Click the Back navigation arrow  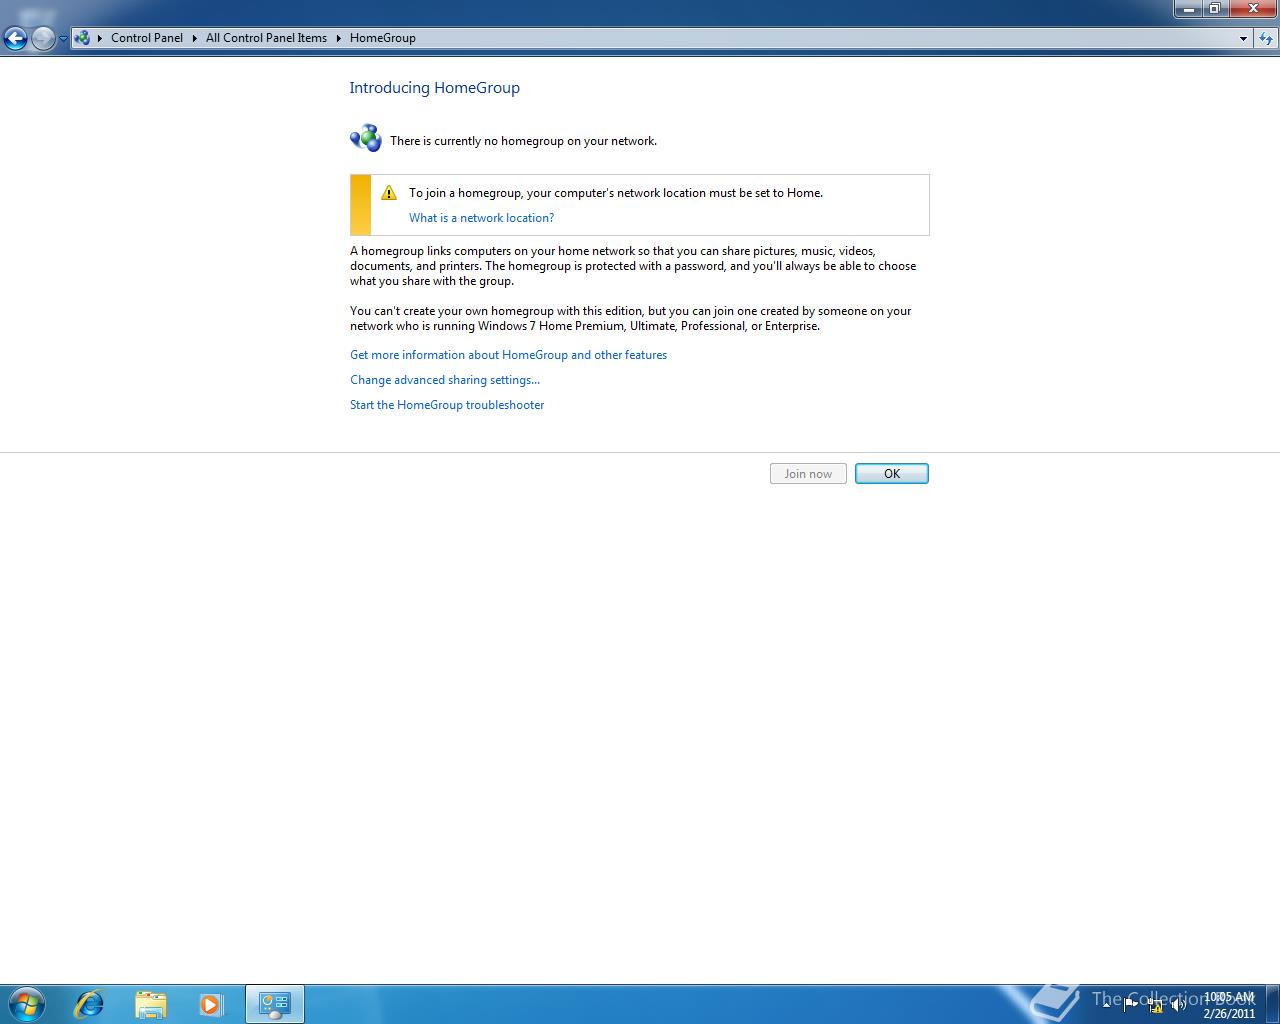[x=15, y=39]
